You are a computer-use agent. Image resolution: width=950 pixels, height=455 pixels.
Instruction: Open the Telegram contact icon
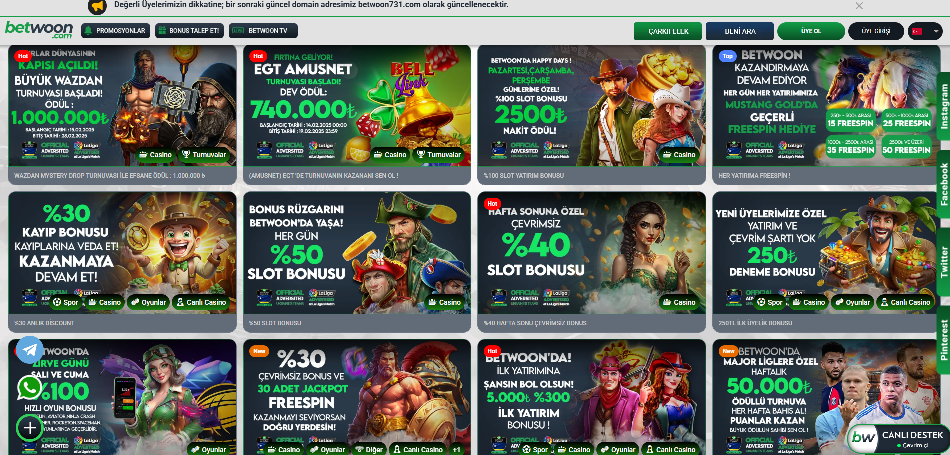pyautogui.click(x=30, y=350)
